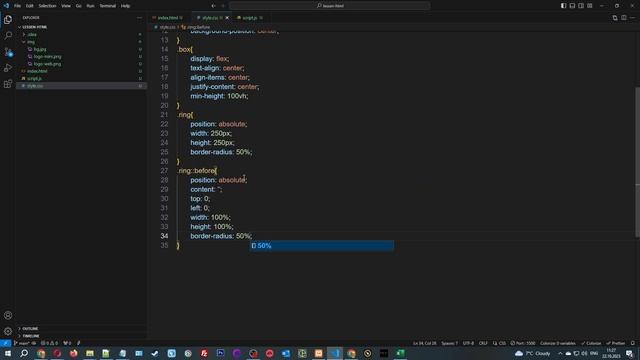Image resolution: width=640 pixels, height=360 pixels.
Task: Select the 50% autocomplete suggestion
Action: pyautogui.click(x=322, y=246)
